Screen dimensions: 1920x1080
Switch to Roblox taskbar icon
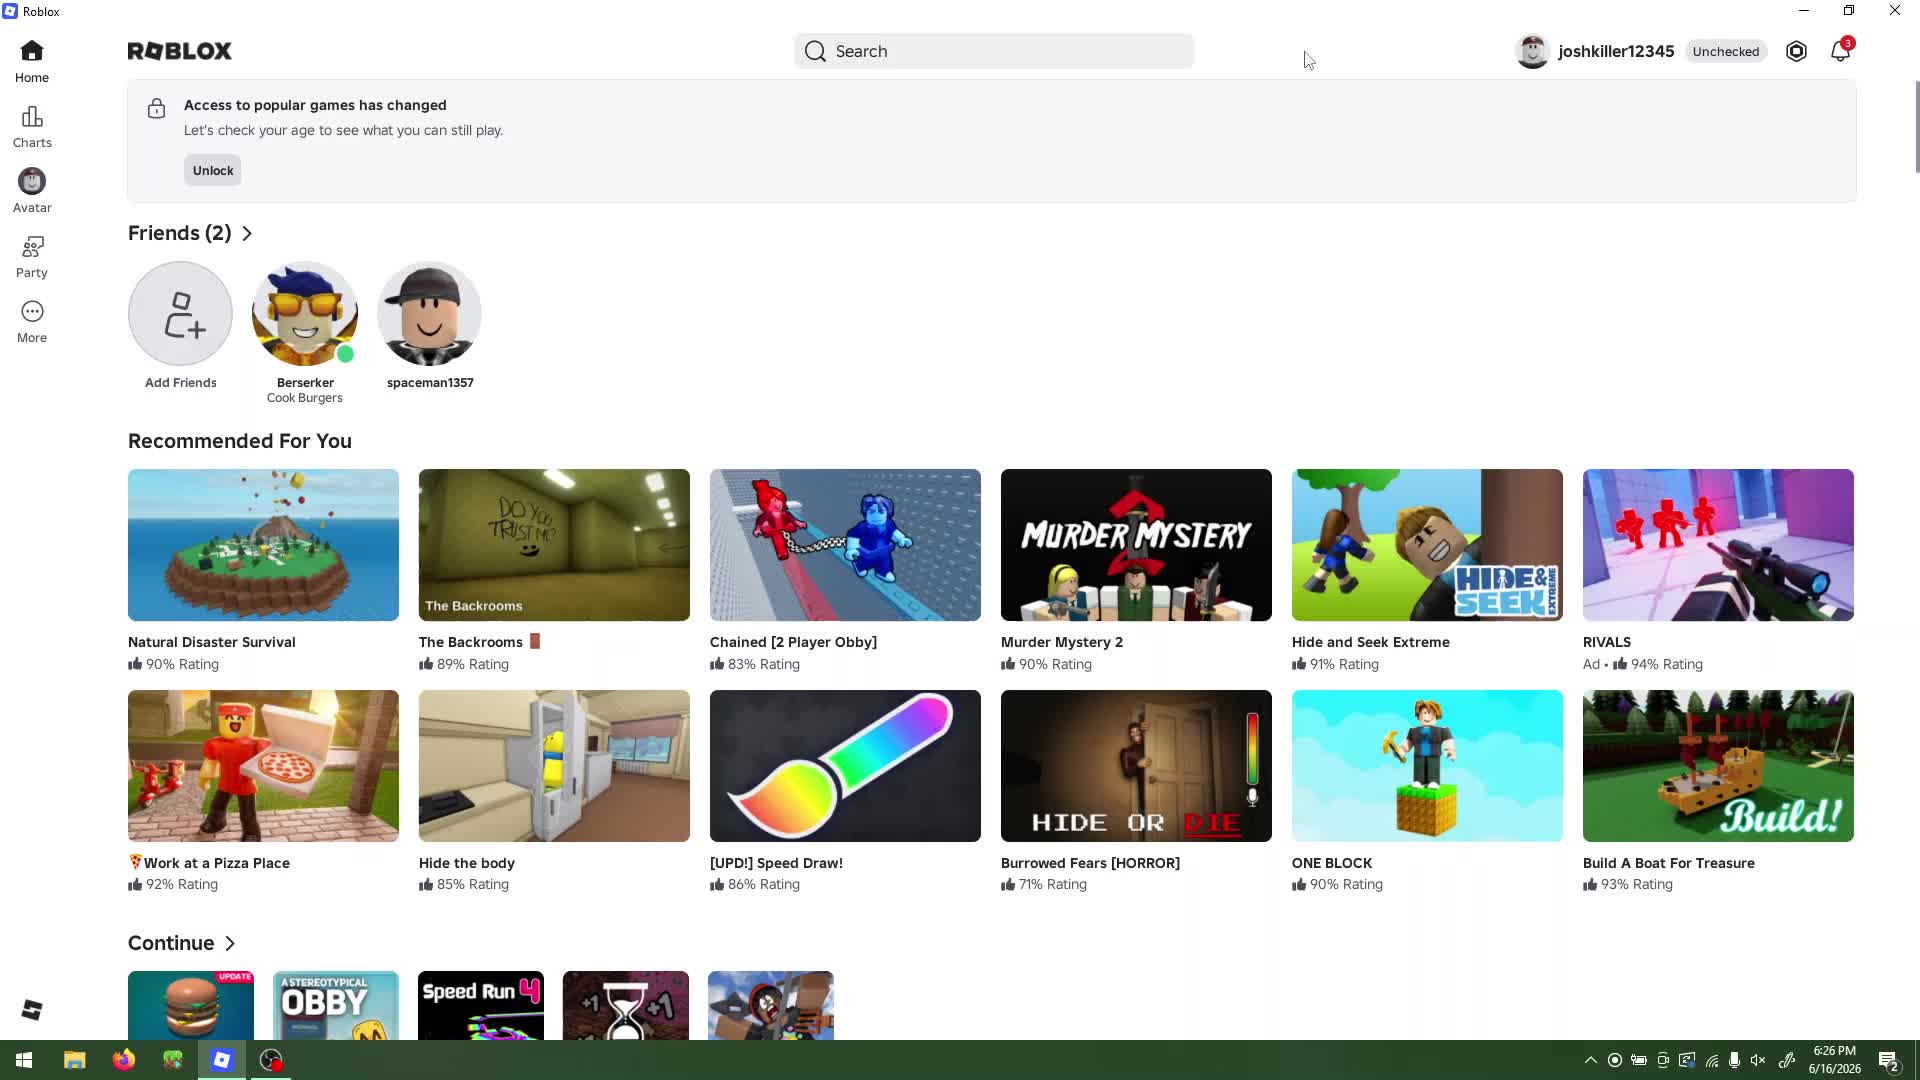(222, 1060)
